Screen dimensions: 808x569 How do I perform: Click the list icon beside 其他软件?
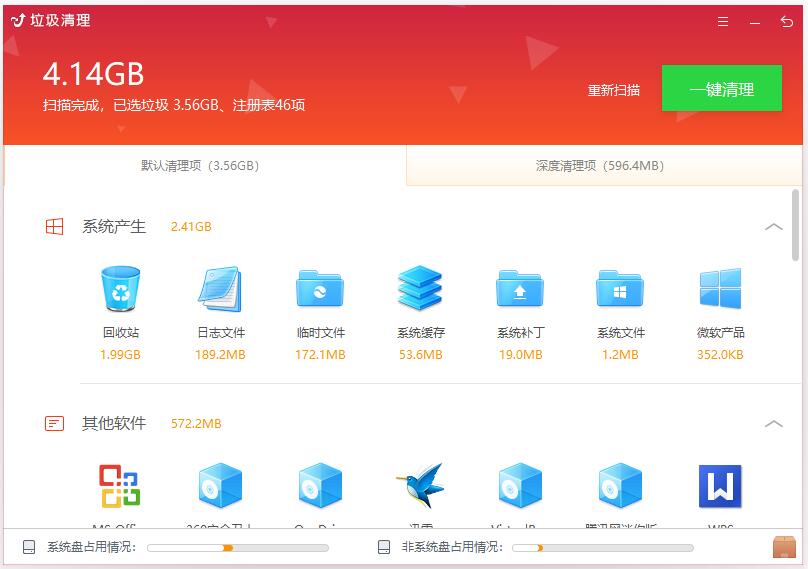click(x=55, y=424)
